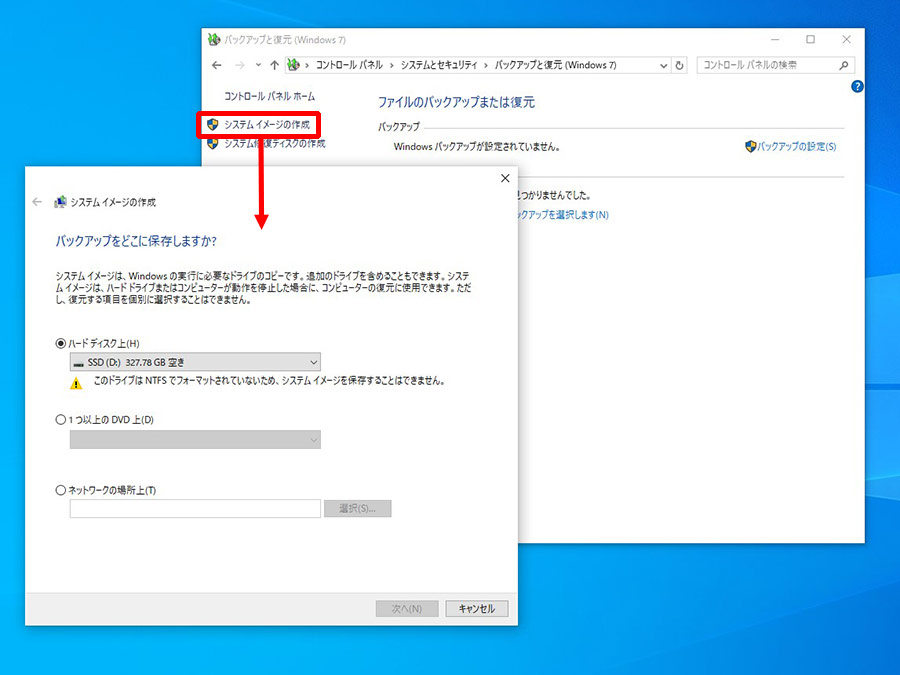This screenshot has width=900, height=675.
Task: Click バックアップの設定(S) link
Action: click(x=797, y=147)
